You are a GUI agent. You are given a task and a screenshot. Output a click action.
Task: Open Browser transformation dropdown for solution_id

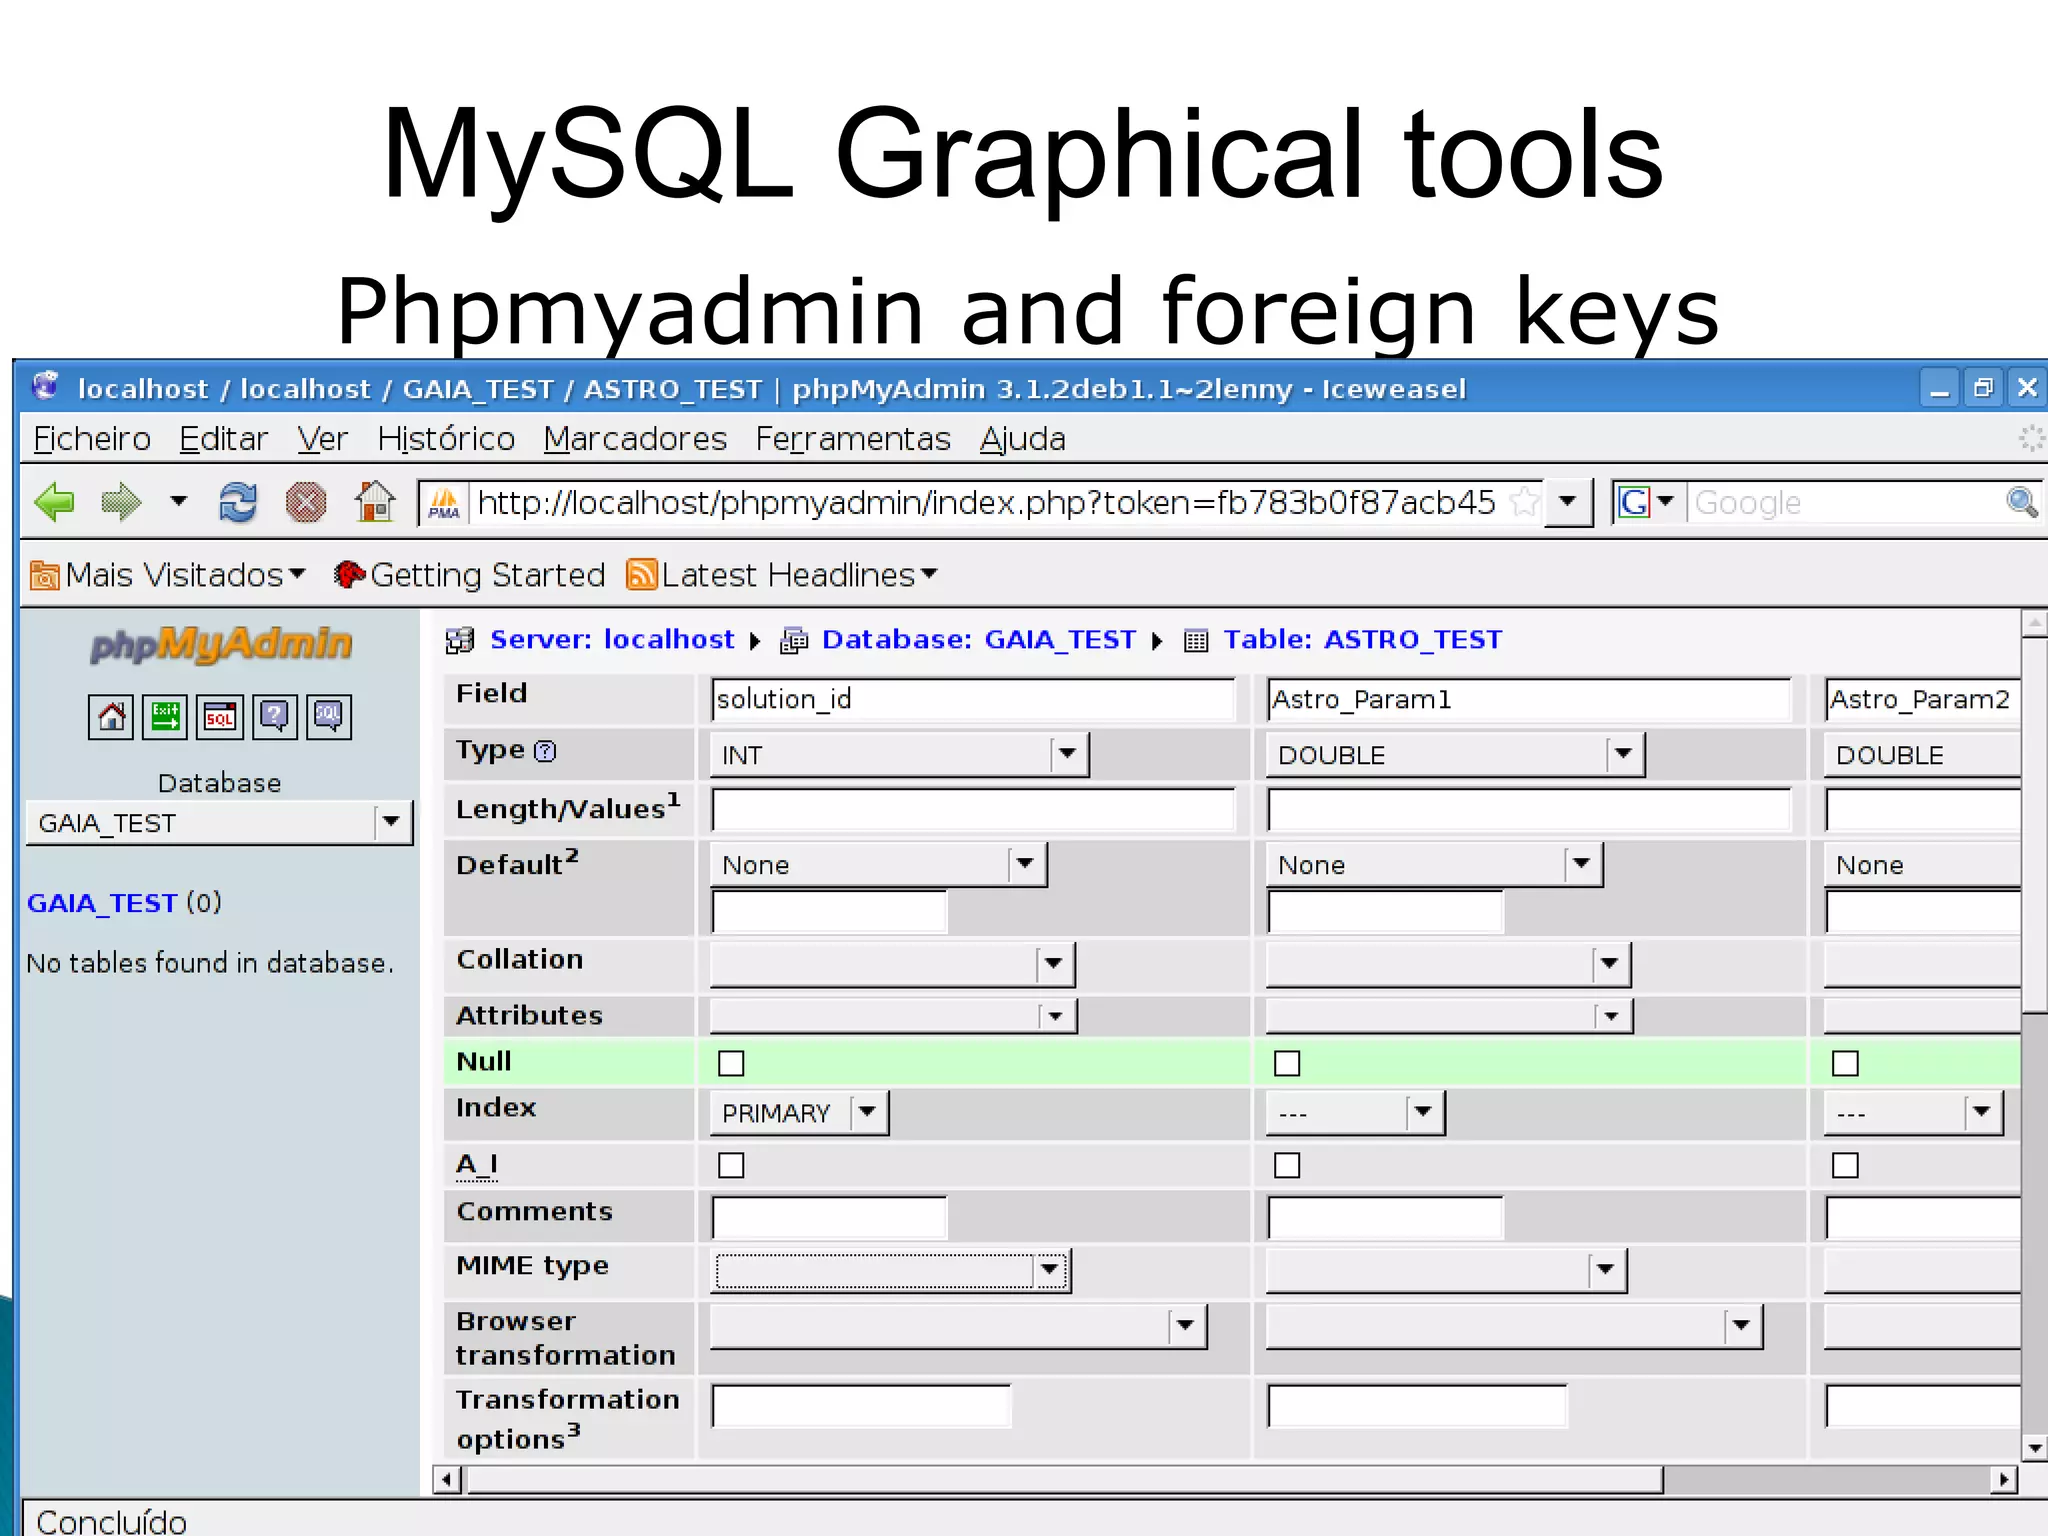click(x=958, y=1326)
